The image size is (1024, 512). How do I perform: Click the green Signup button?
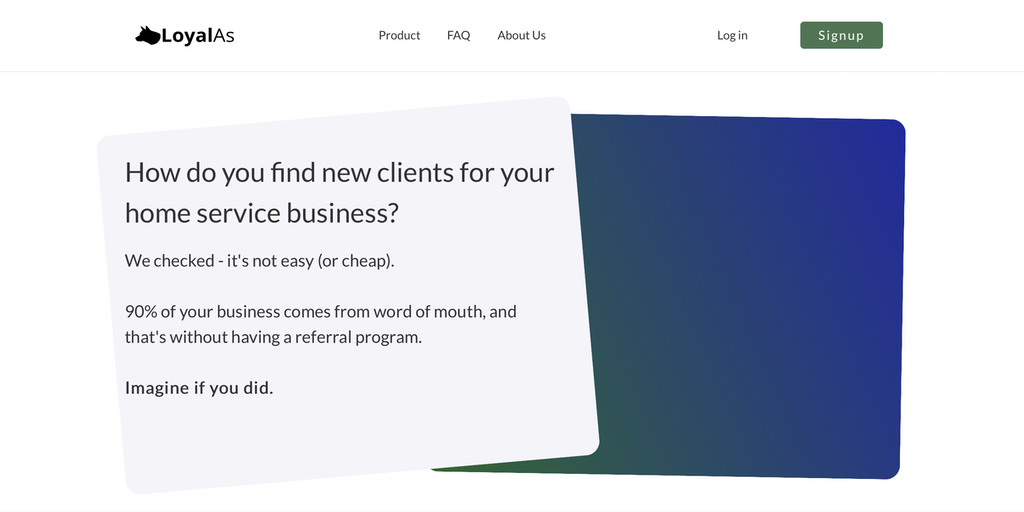coord(841,35)
